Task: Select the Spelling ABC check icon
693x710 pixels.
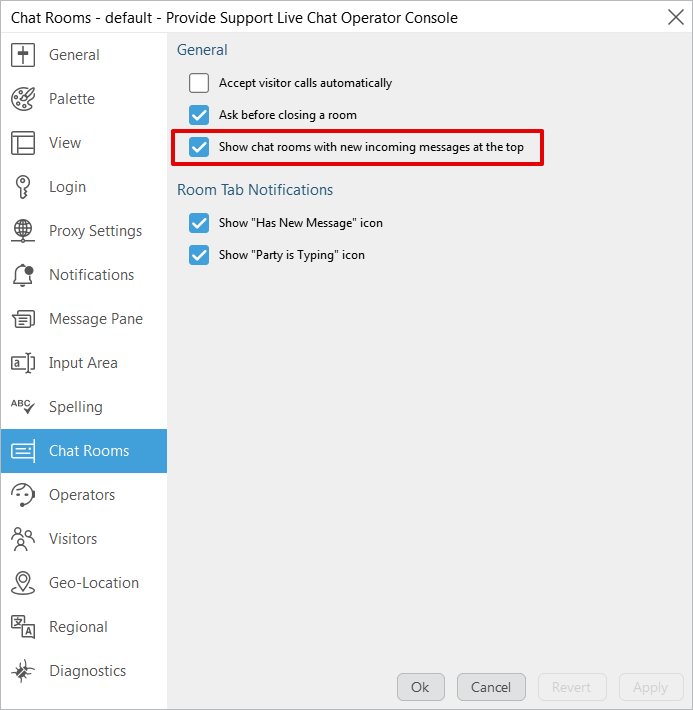Action: [x=23, y=407]
